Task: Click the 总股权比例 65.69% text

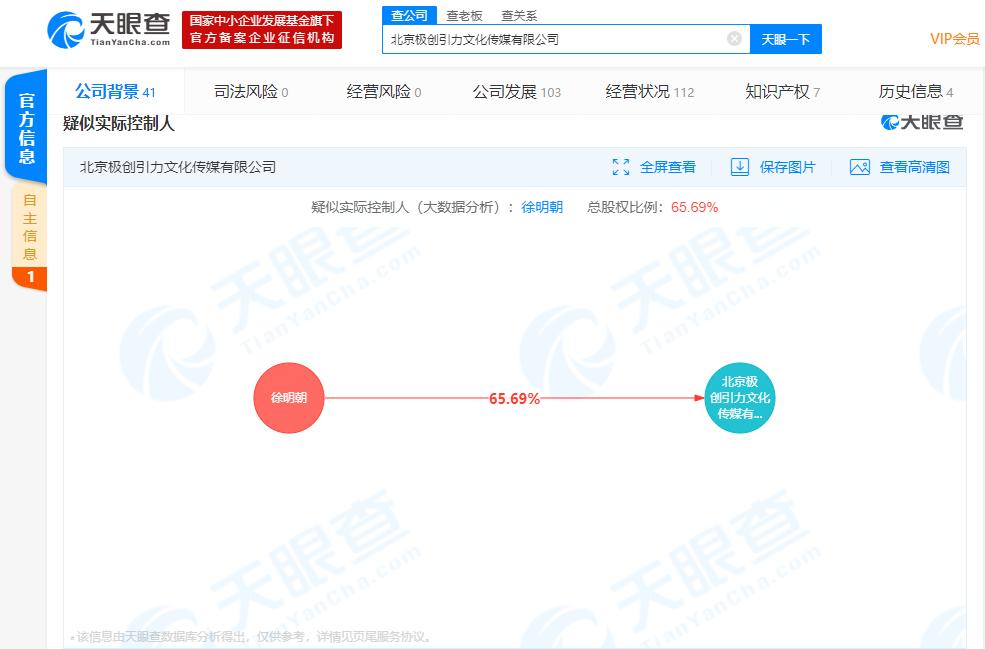Action: pyautogui.click(x=652, y=207)
